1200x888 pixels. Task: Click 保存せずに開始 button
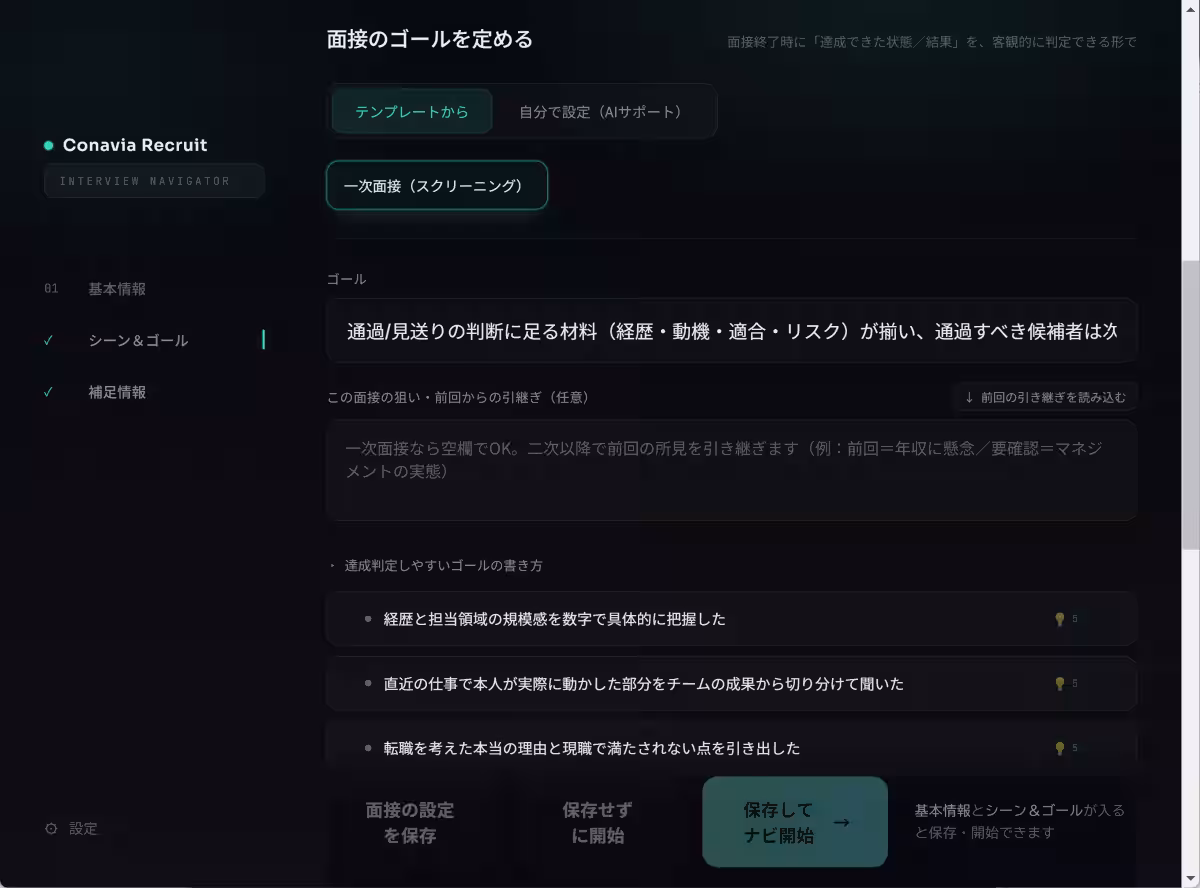tap(597, 822)
